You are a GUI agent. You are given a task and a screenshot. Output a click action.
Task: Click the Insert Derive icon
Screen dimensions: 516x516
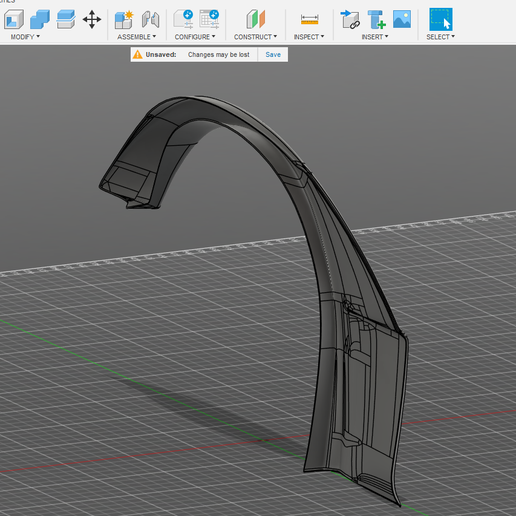(x=350, y=19)
